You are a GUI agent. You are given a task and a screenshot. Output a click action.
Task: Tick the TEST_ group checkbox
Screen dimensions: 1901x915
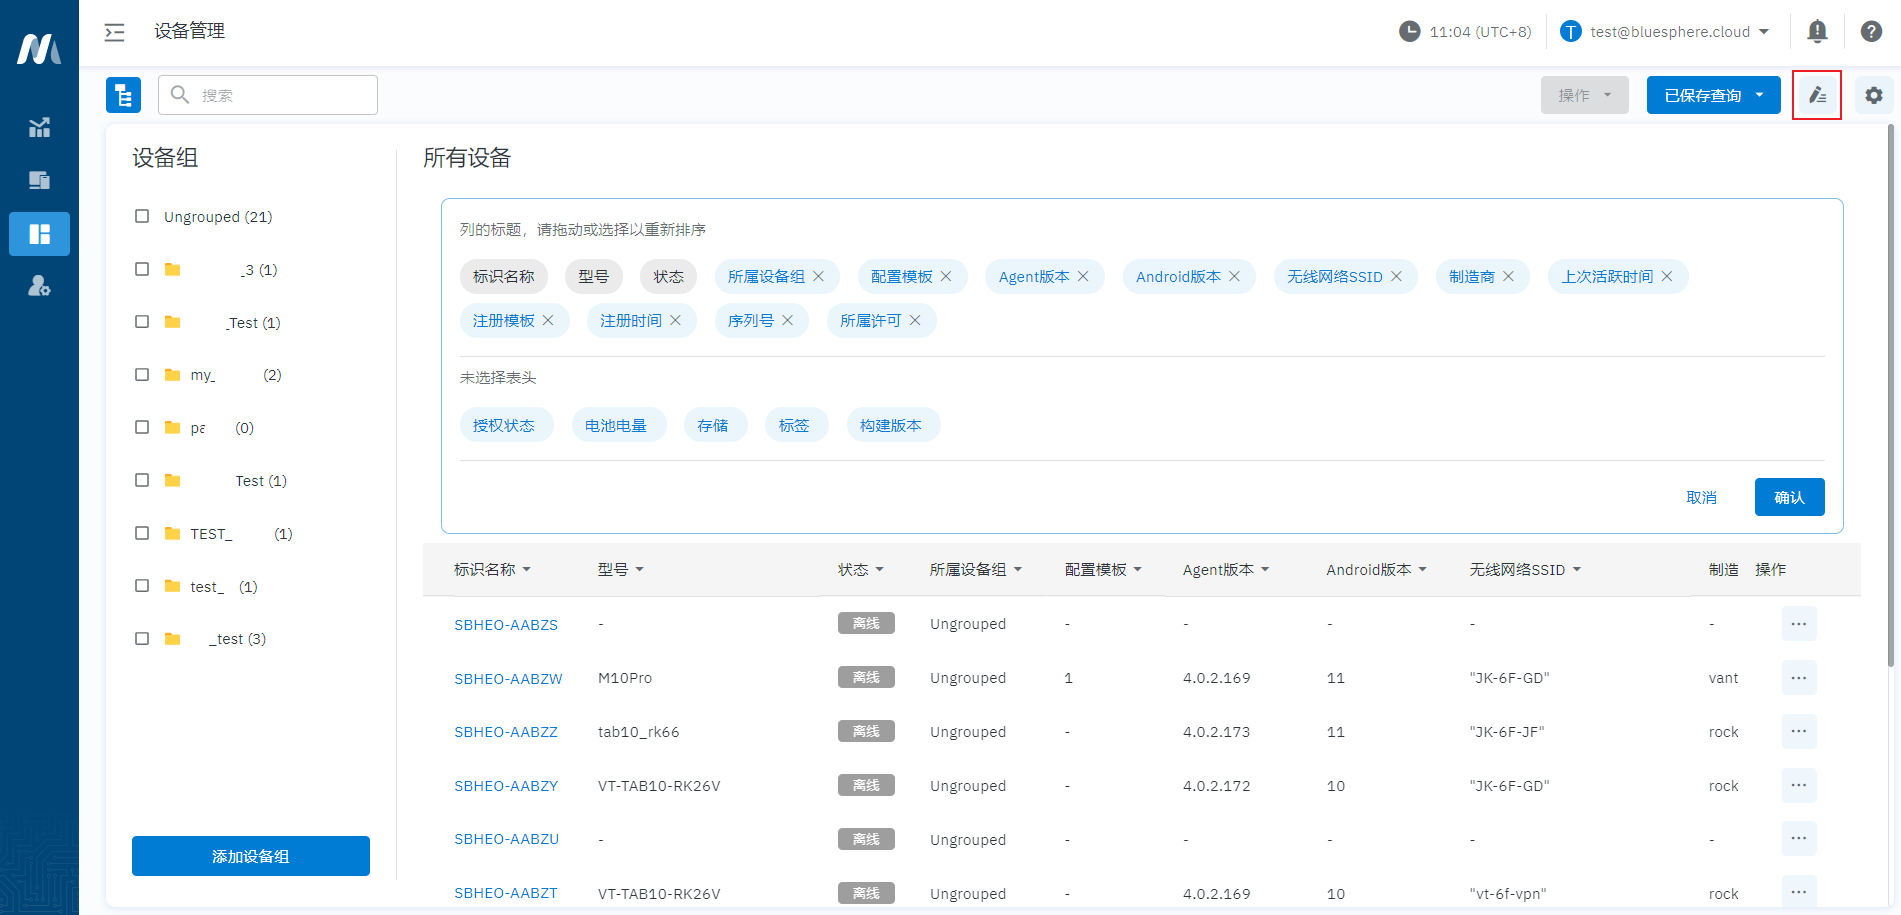tap(142, 534)
